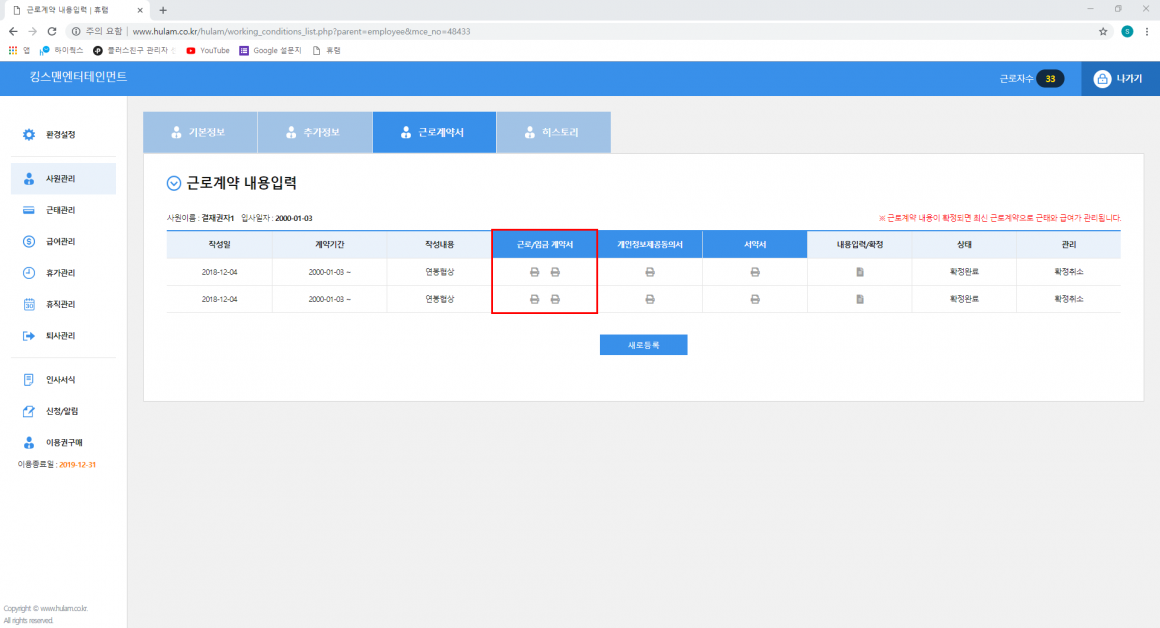Open first row 내용입력/확정 document icon

(x=860, y=272)
